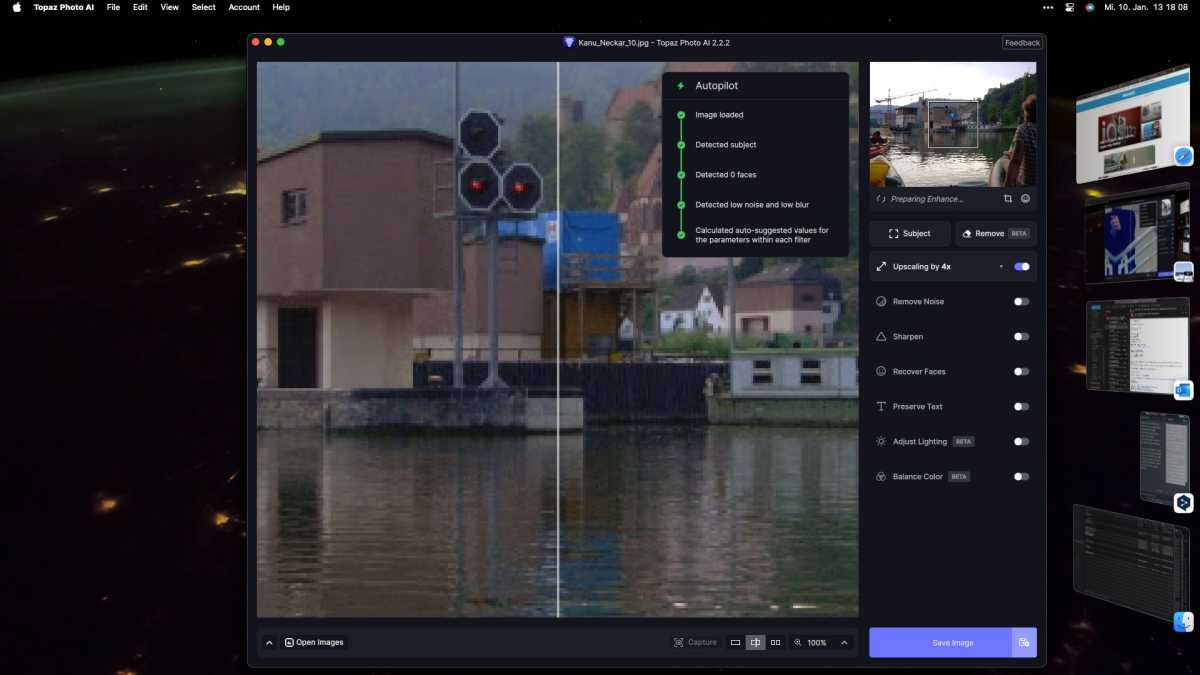Click the 'Detected 0 faces' Autopilot step

tap(726, 175)
